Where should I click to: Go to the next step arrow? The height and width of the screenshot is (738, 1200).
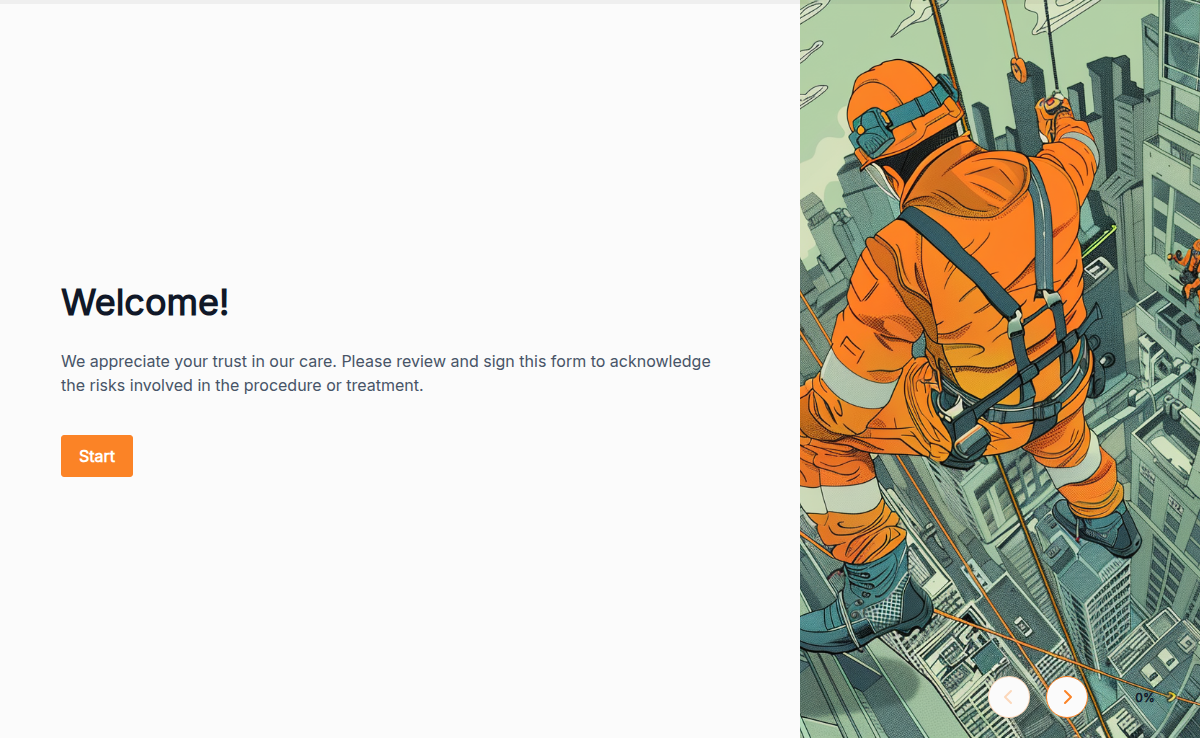coord(1067,697)
